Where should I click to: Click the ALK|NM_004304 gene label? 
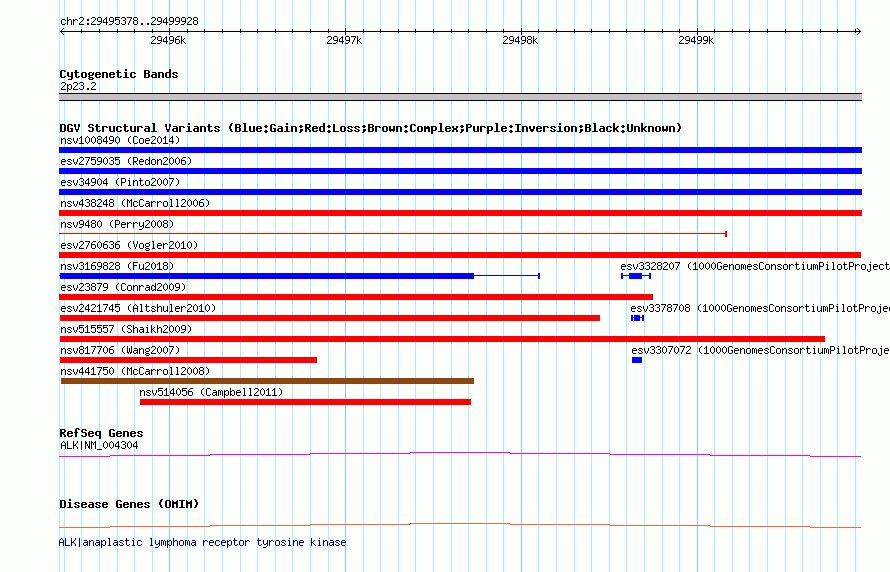point(99,445)
